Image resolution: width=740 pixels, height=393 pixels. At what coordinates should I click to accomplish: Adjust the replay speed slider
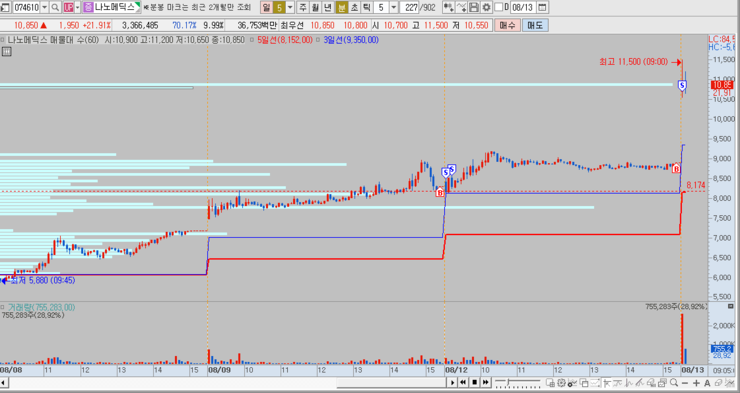point(517,383)
